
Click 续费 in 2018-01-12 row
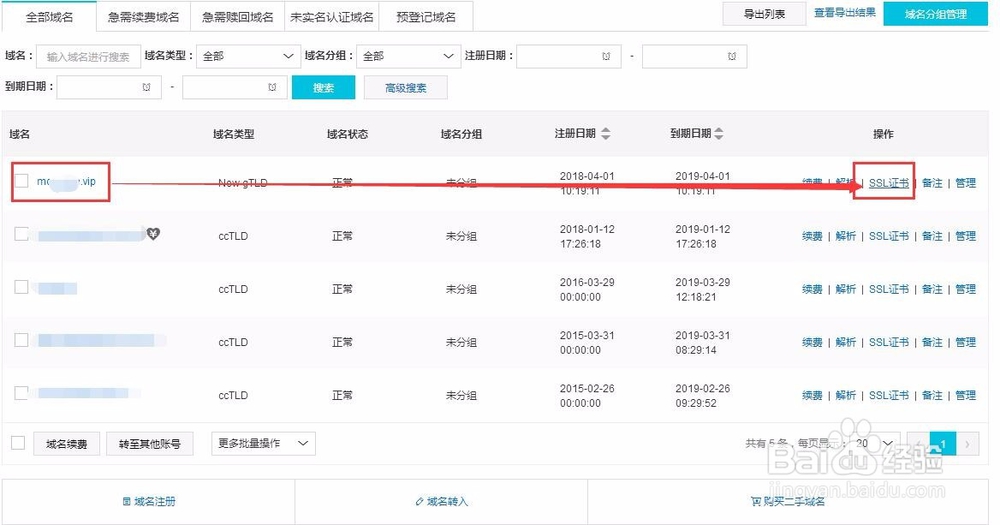coord(812,236)
